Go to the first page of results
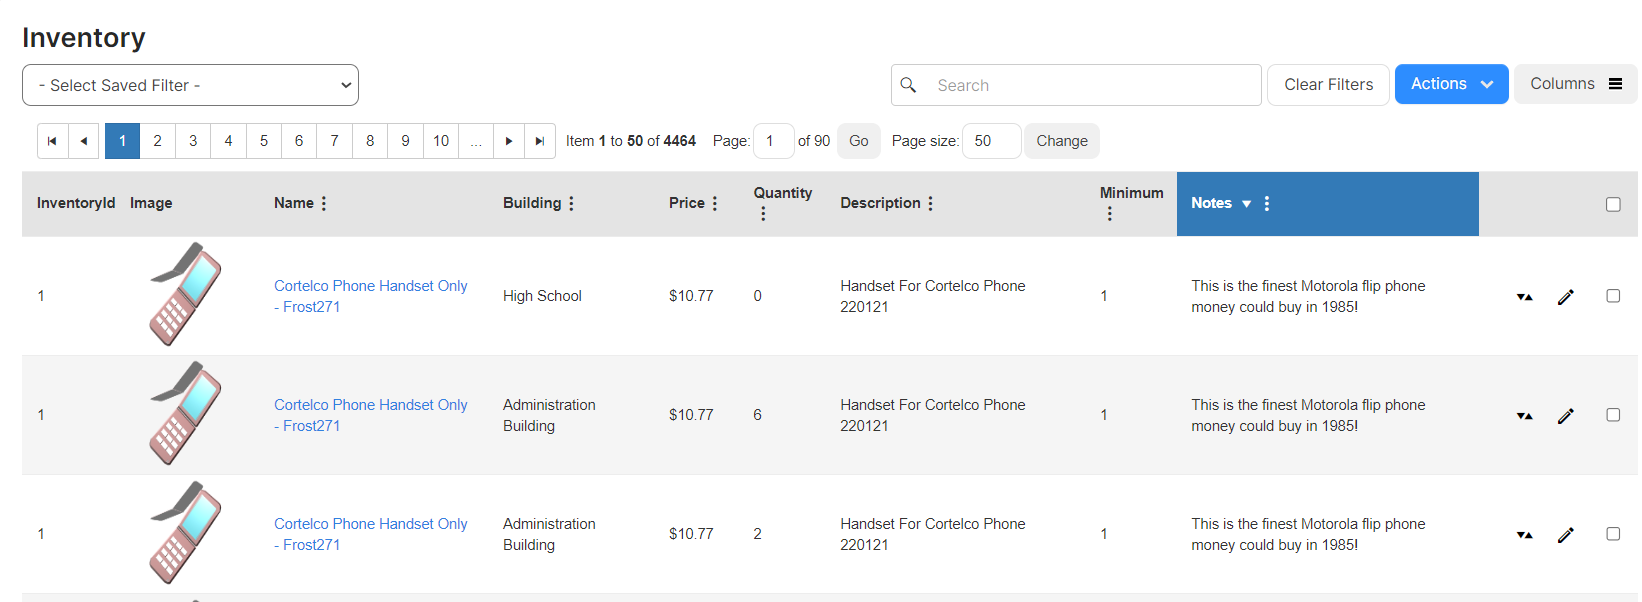This screenshot has height=602, width=1642. click(x=52, y=141)
